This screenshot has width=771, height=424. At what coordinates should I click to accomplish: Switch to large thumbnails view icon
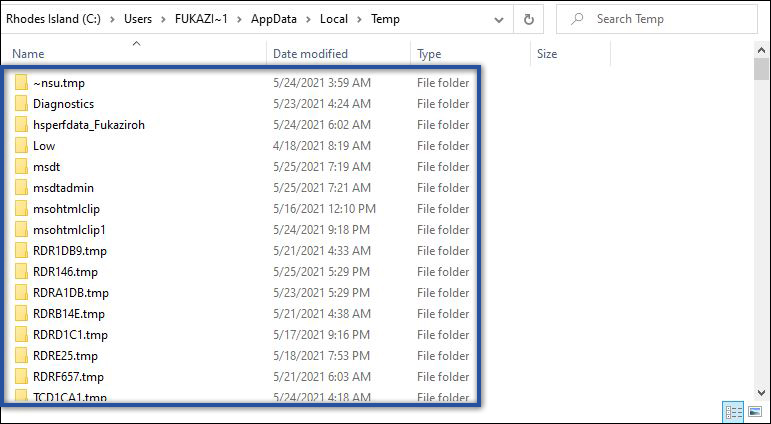click(755, 412)
